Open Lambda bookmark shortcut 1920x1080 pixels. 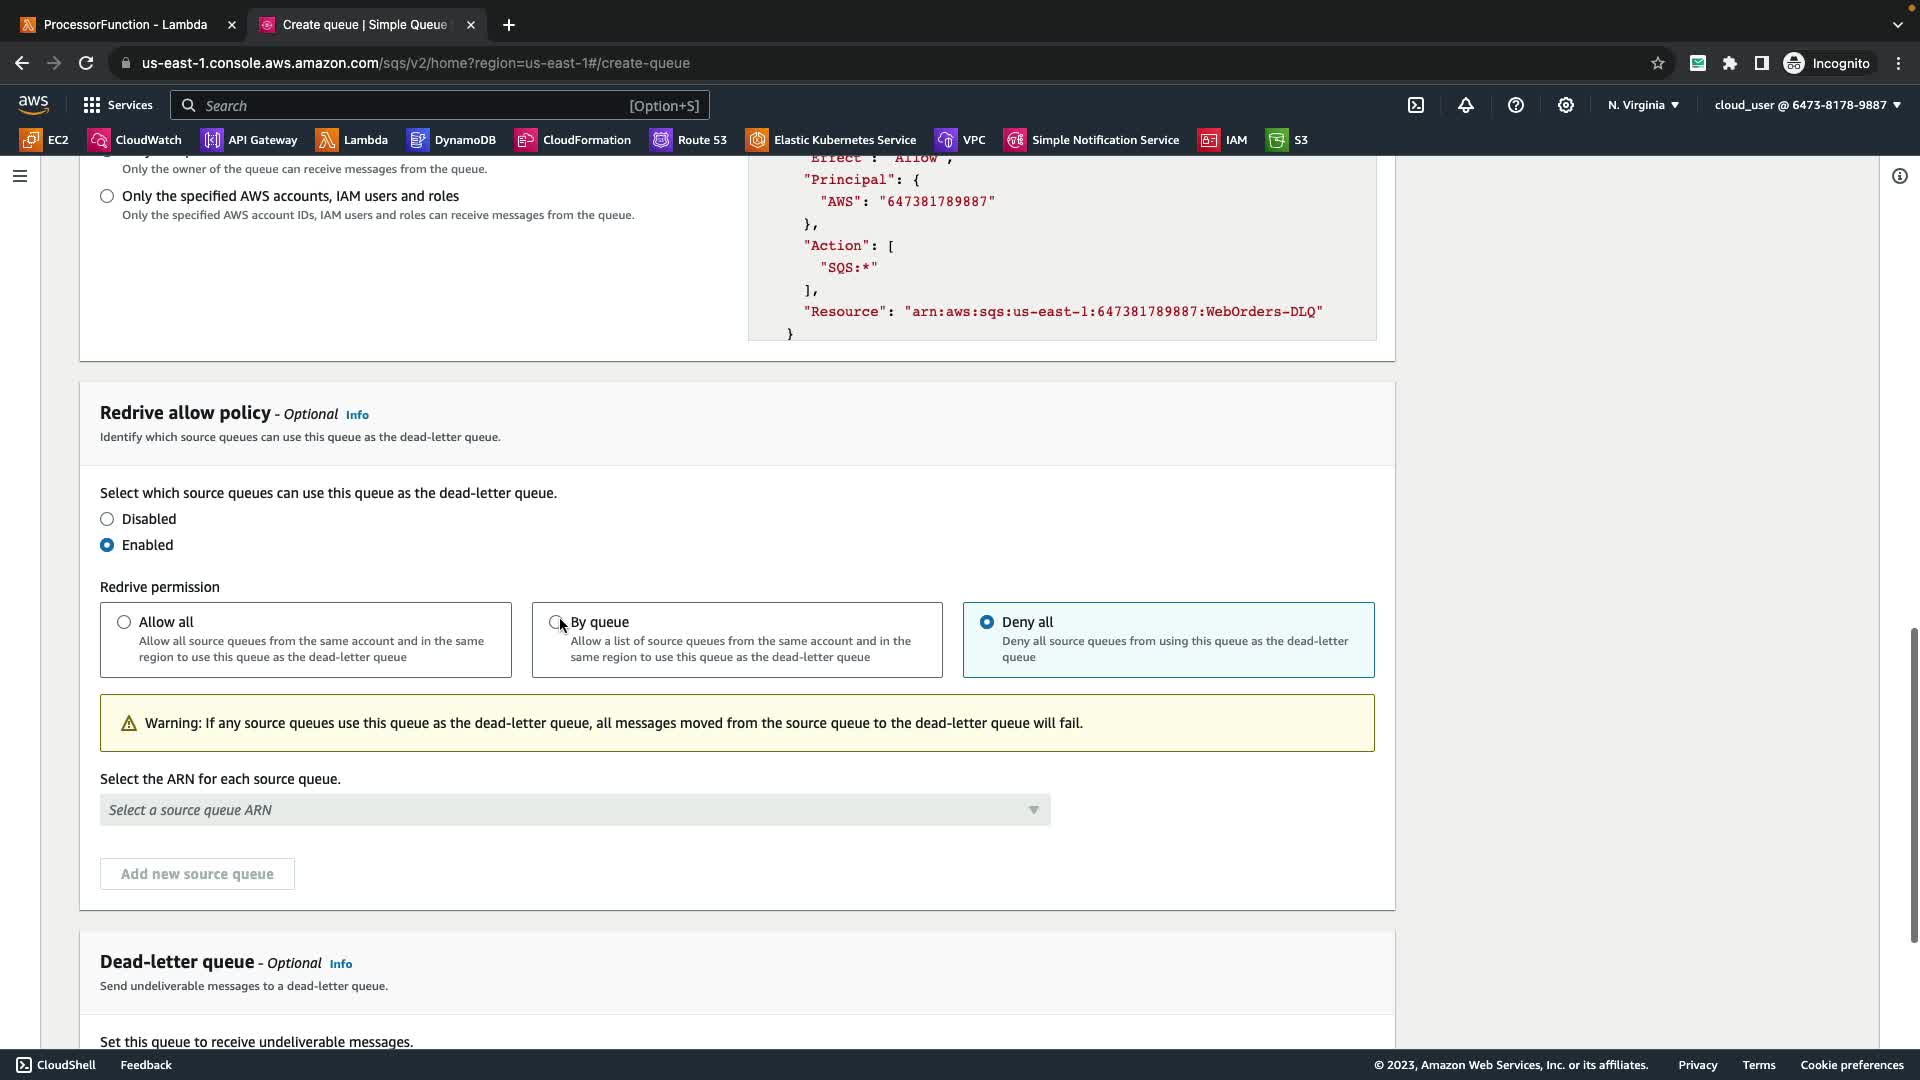[353, 140]
